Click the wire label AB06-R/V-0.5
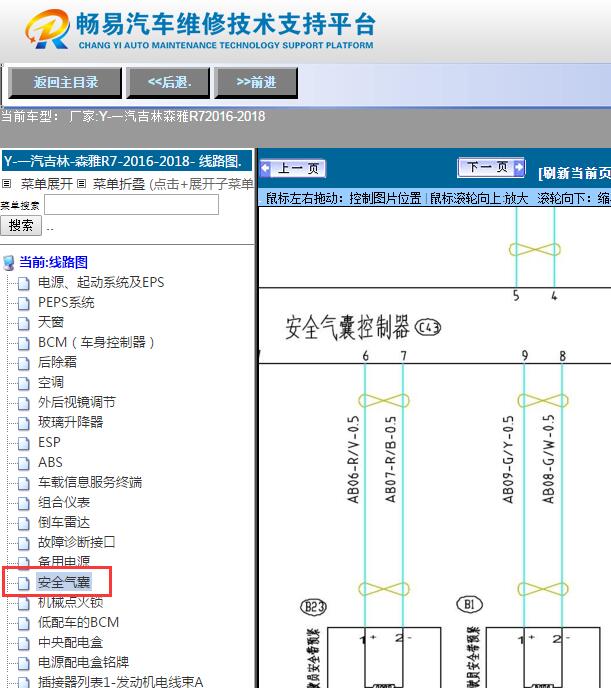This screenshot has height=688, width=611. point(354,459)
